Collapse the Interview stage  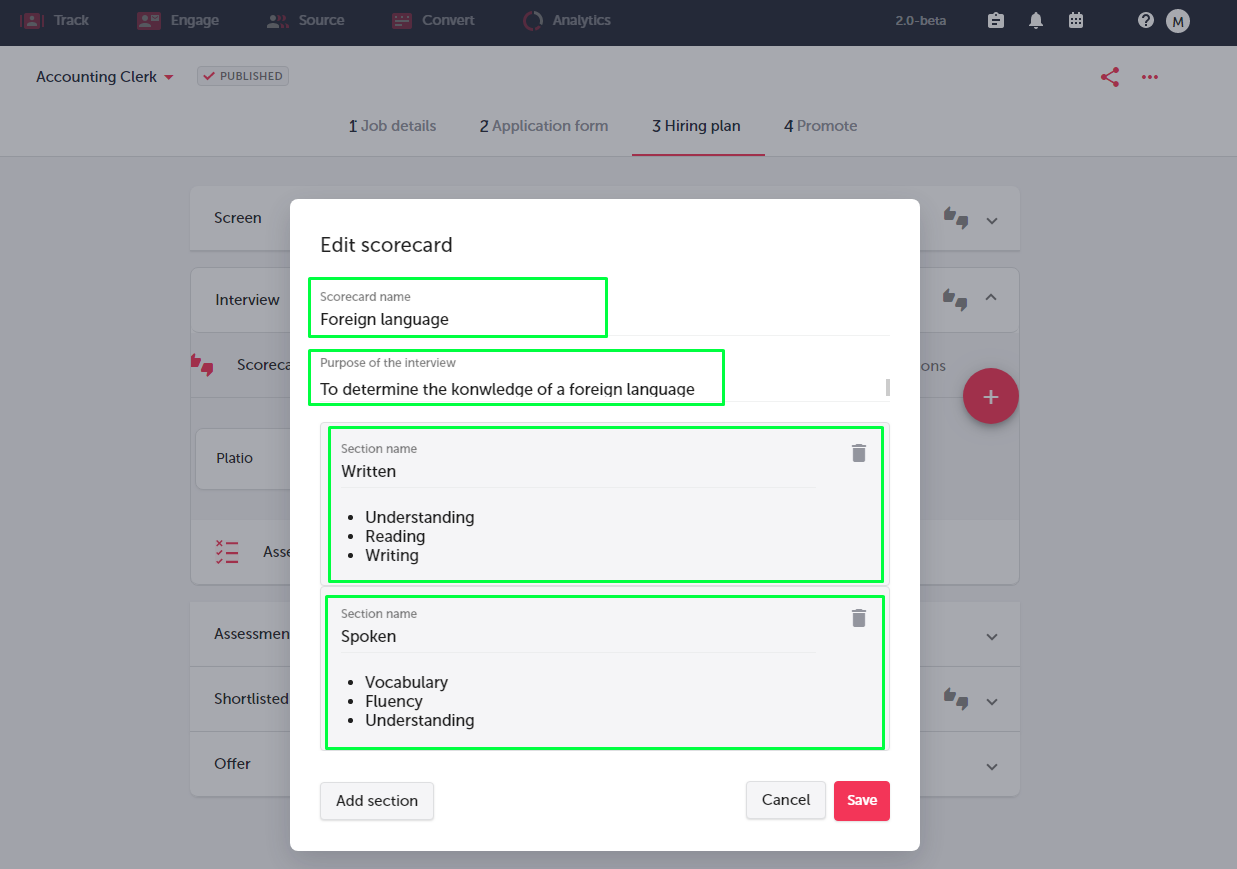point(991,298)
